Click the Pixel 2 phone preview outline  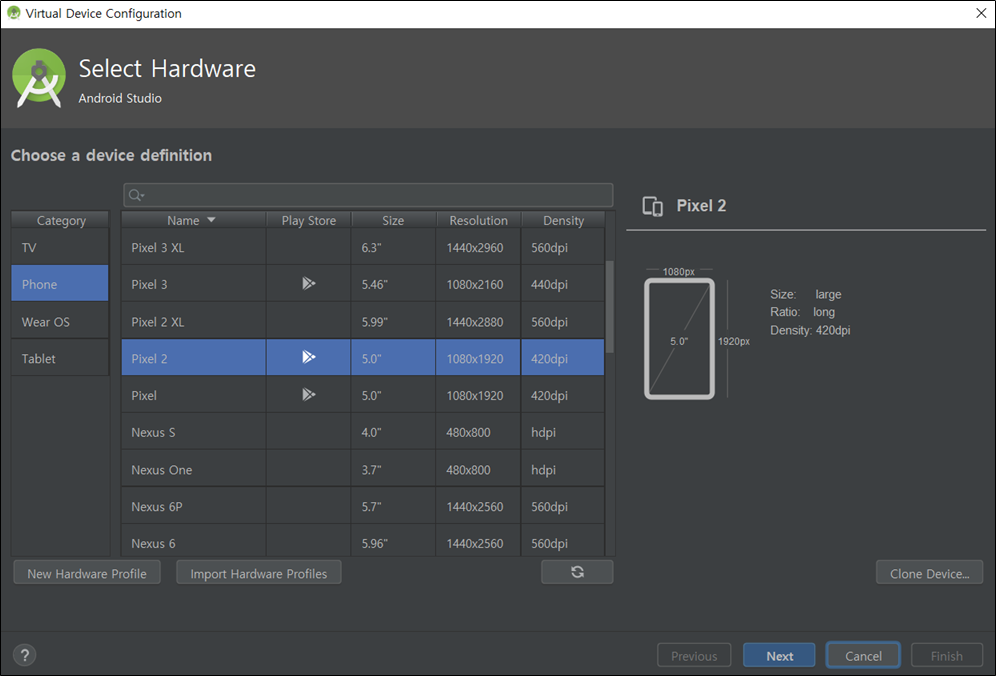click(679, 339)
